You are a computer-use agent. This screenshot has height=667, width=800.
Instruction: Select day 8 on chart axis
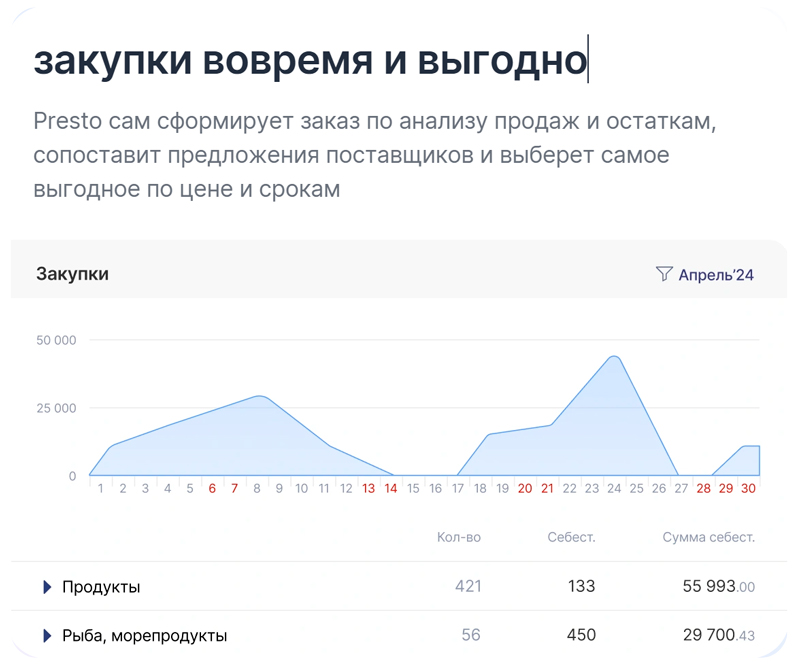[257, 488]
